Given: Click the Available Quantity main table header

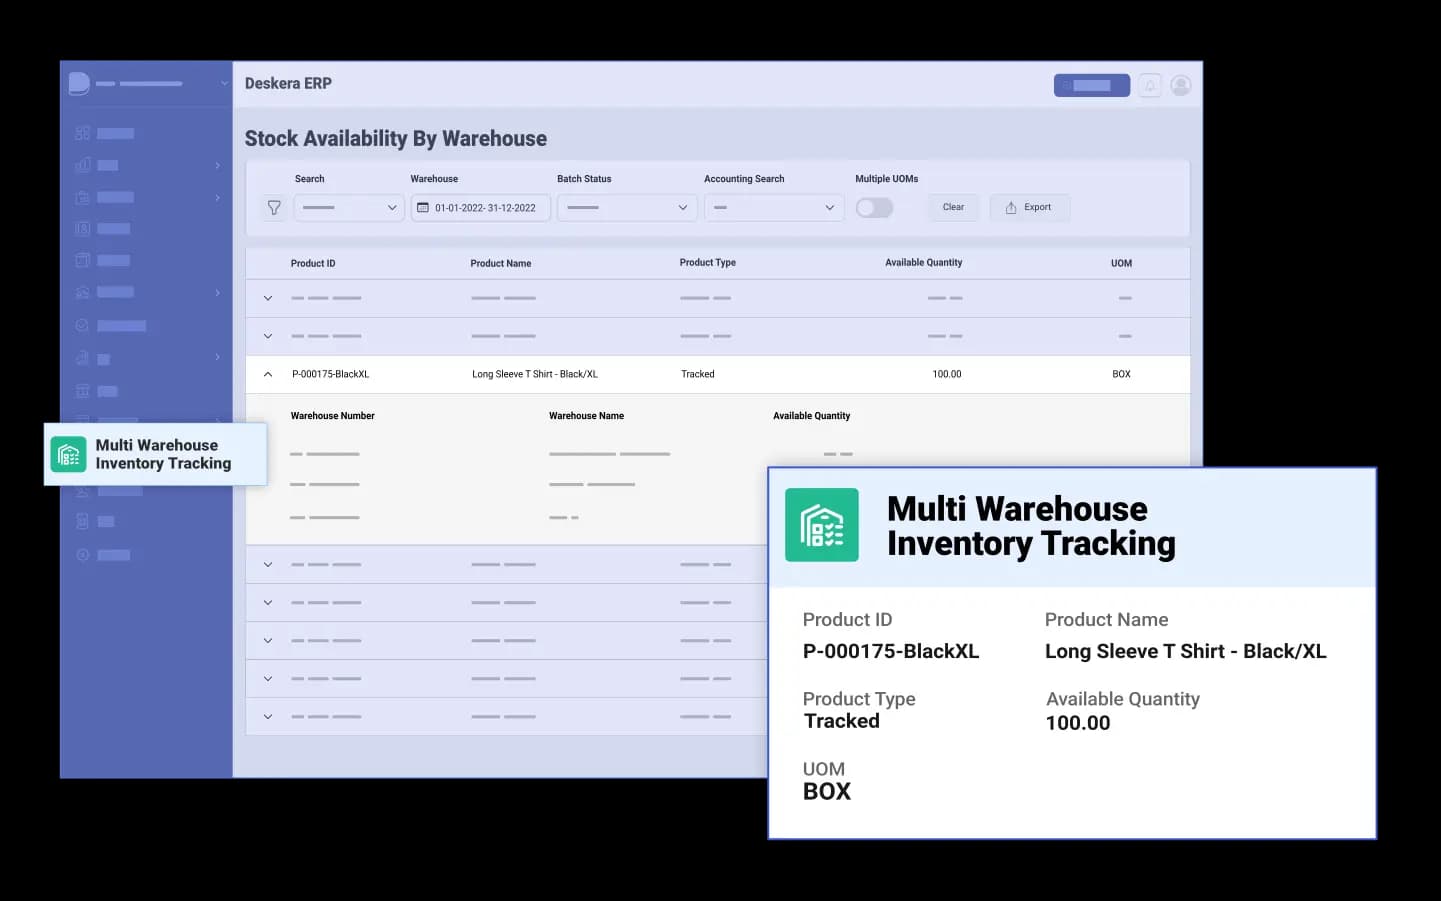Looking at the screenshot, I should [x=924, y=263].
